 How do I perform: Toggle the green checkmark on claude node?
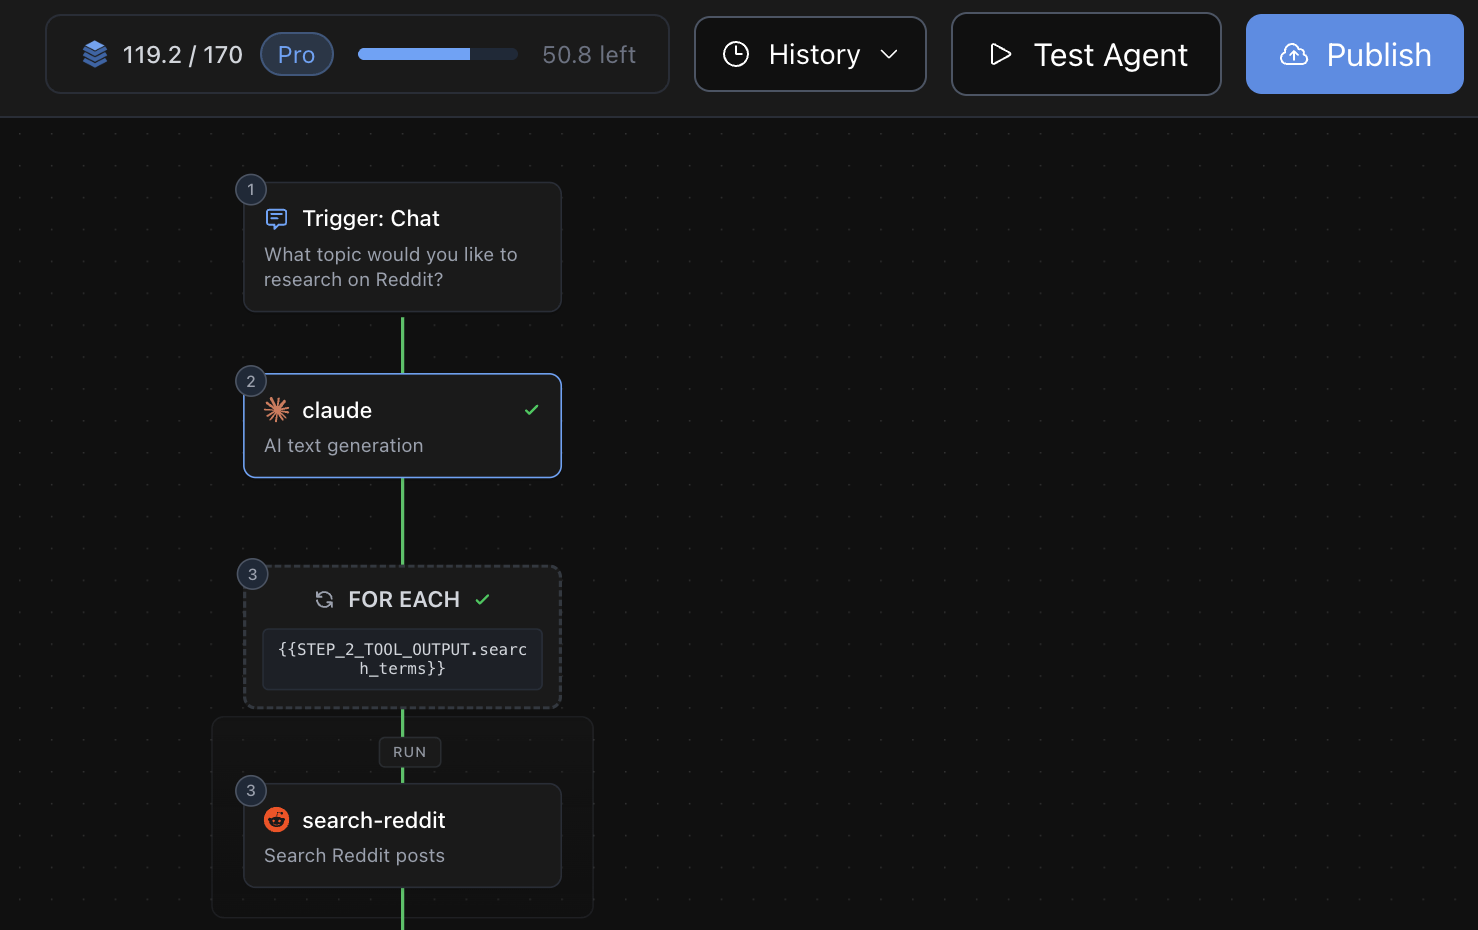click(x=531, y=409)
